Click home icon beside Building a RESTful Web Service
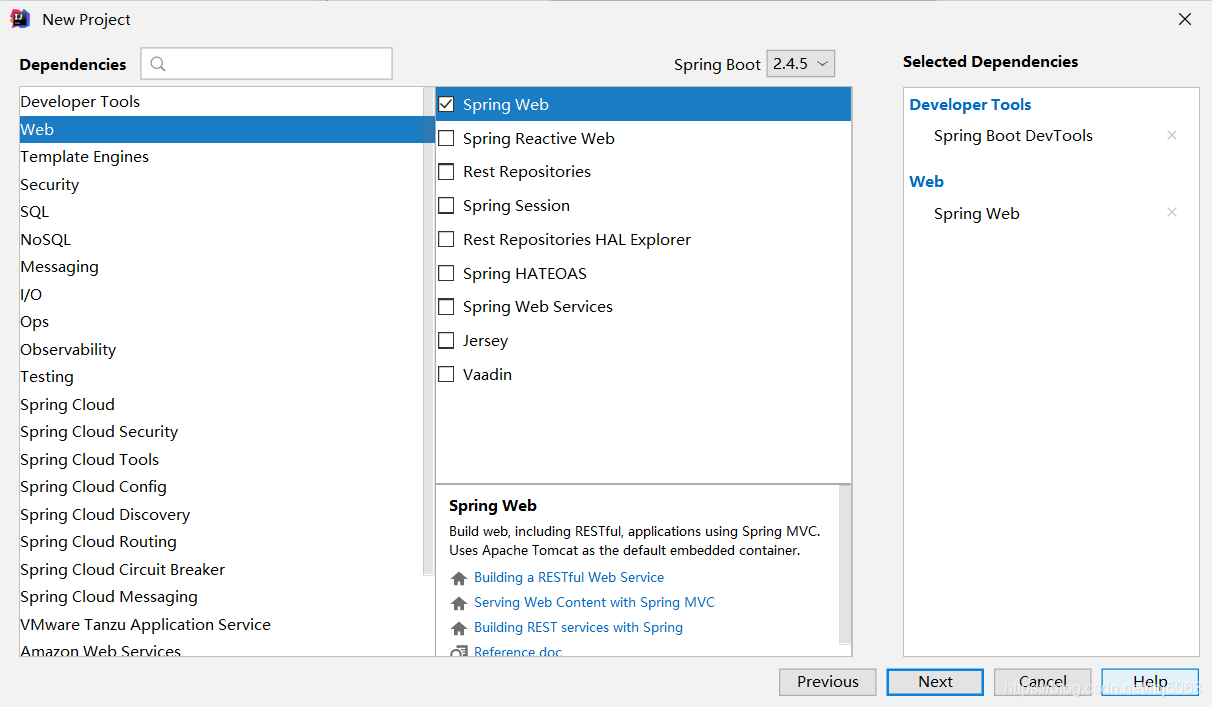1212x707 pixels. [x=459, y=578]
